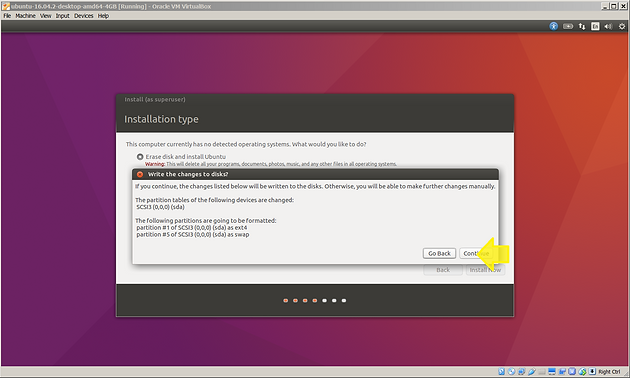Click the 'partition #1 ... as ext4' line
The height and width of the screenshot is (378, 630).
coord(192,227)
